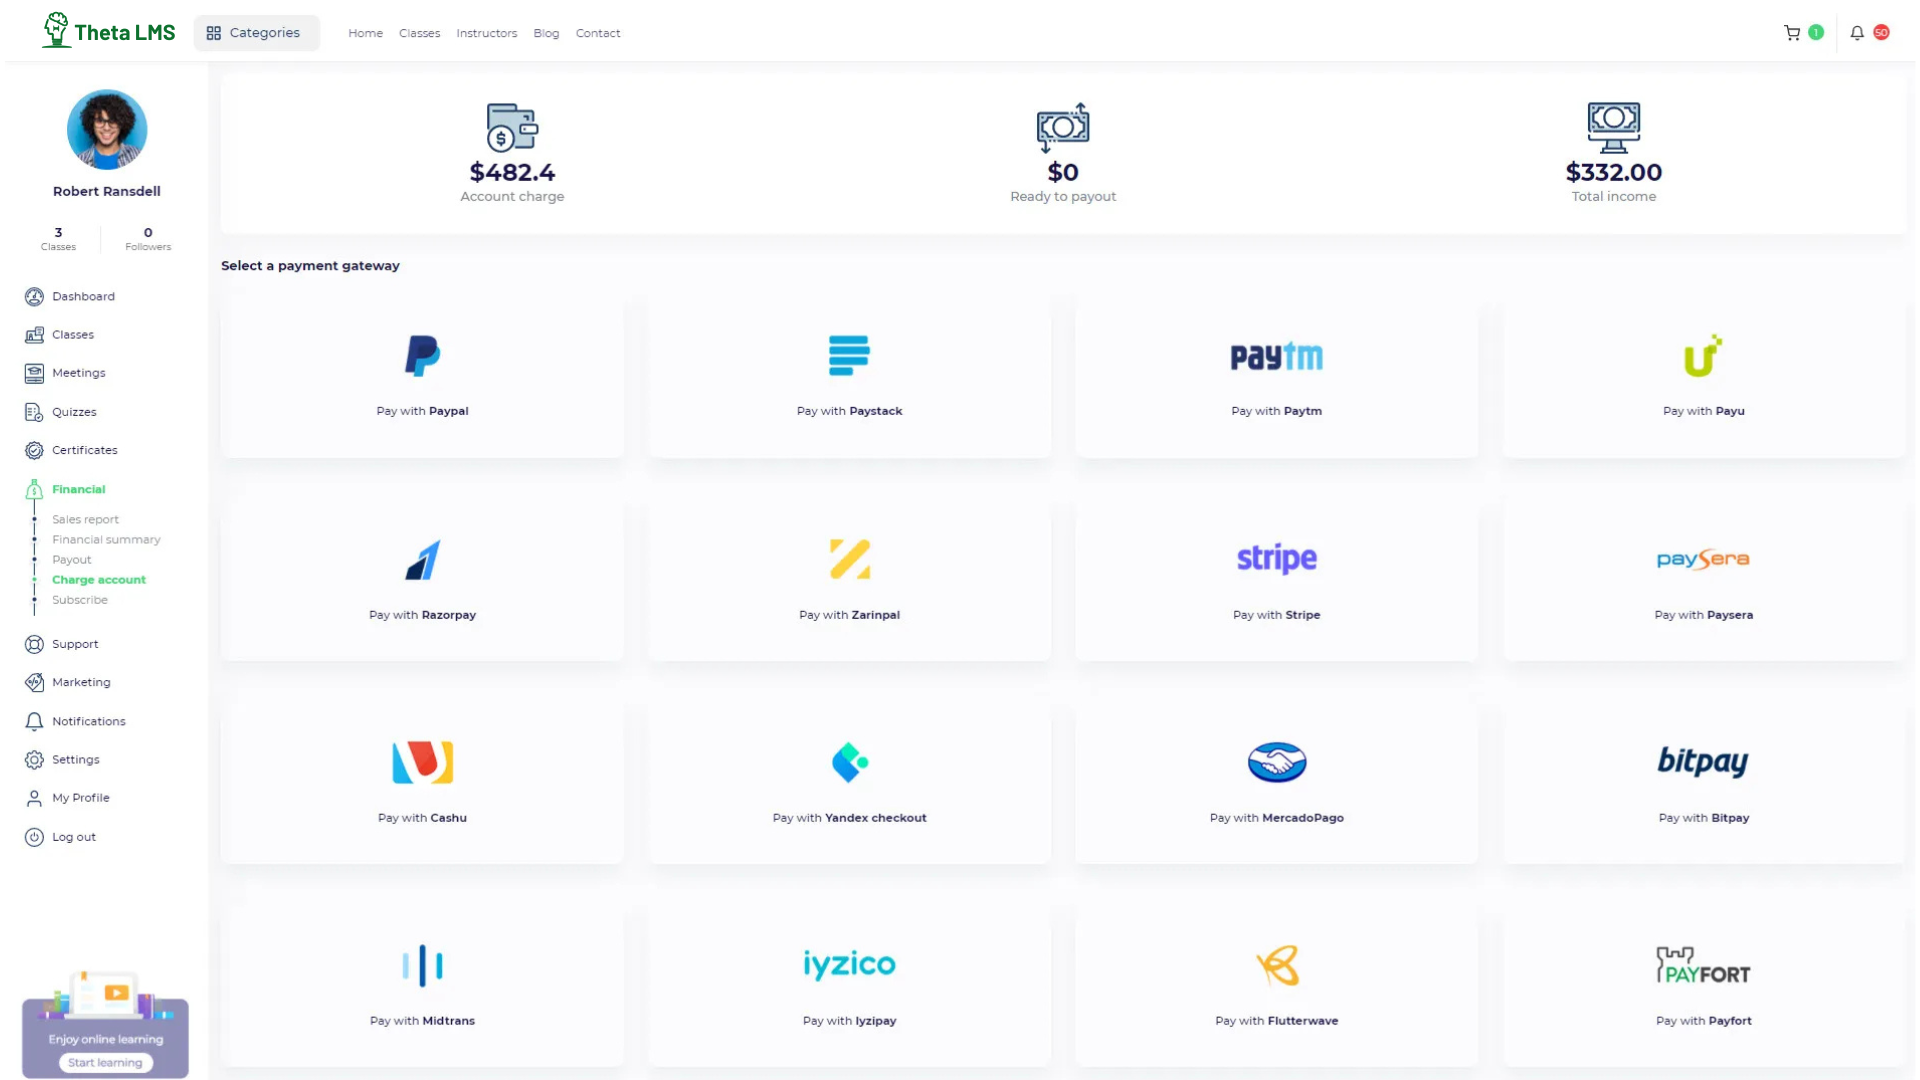The height and width of the screenshot is (1080, 1920).
Task: Click the Theta LMS logo
Action: click(108, 32)
